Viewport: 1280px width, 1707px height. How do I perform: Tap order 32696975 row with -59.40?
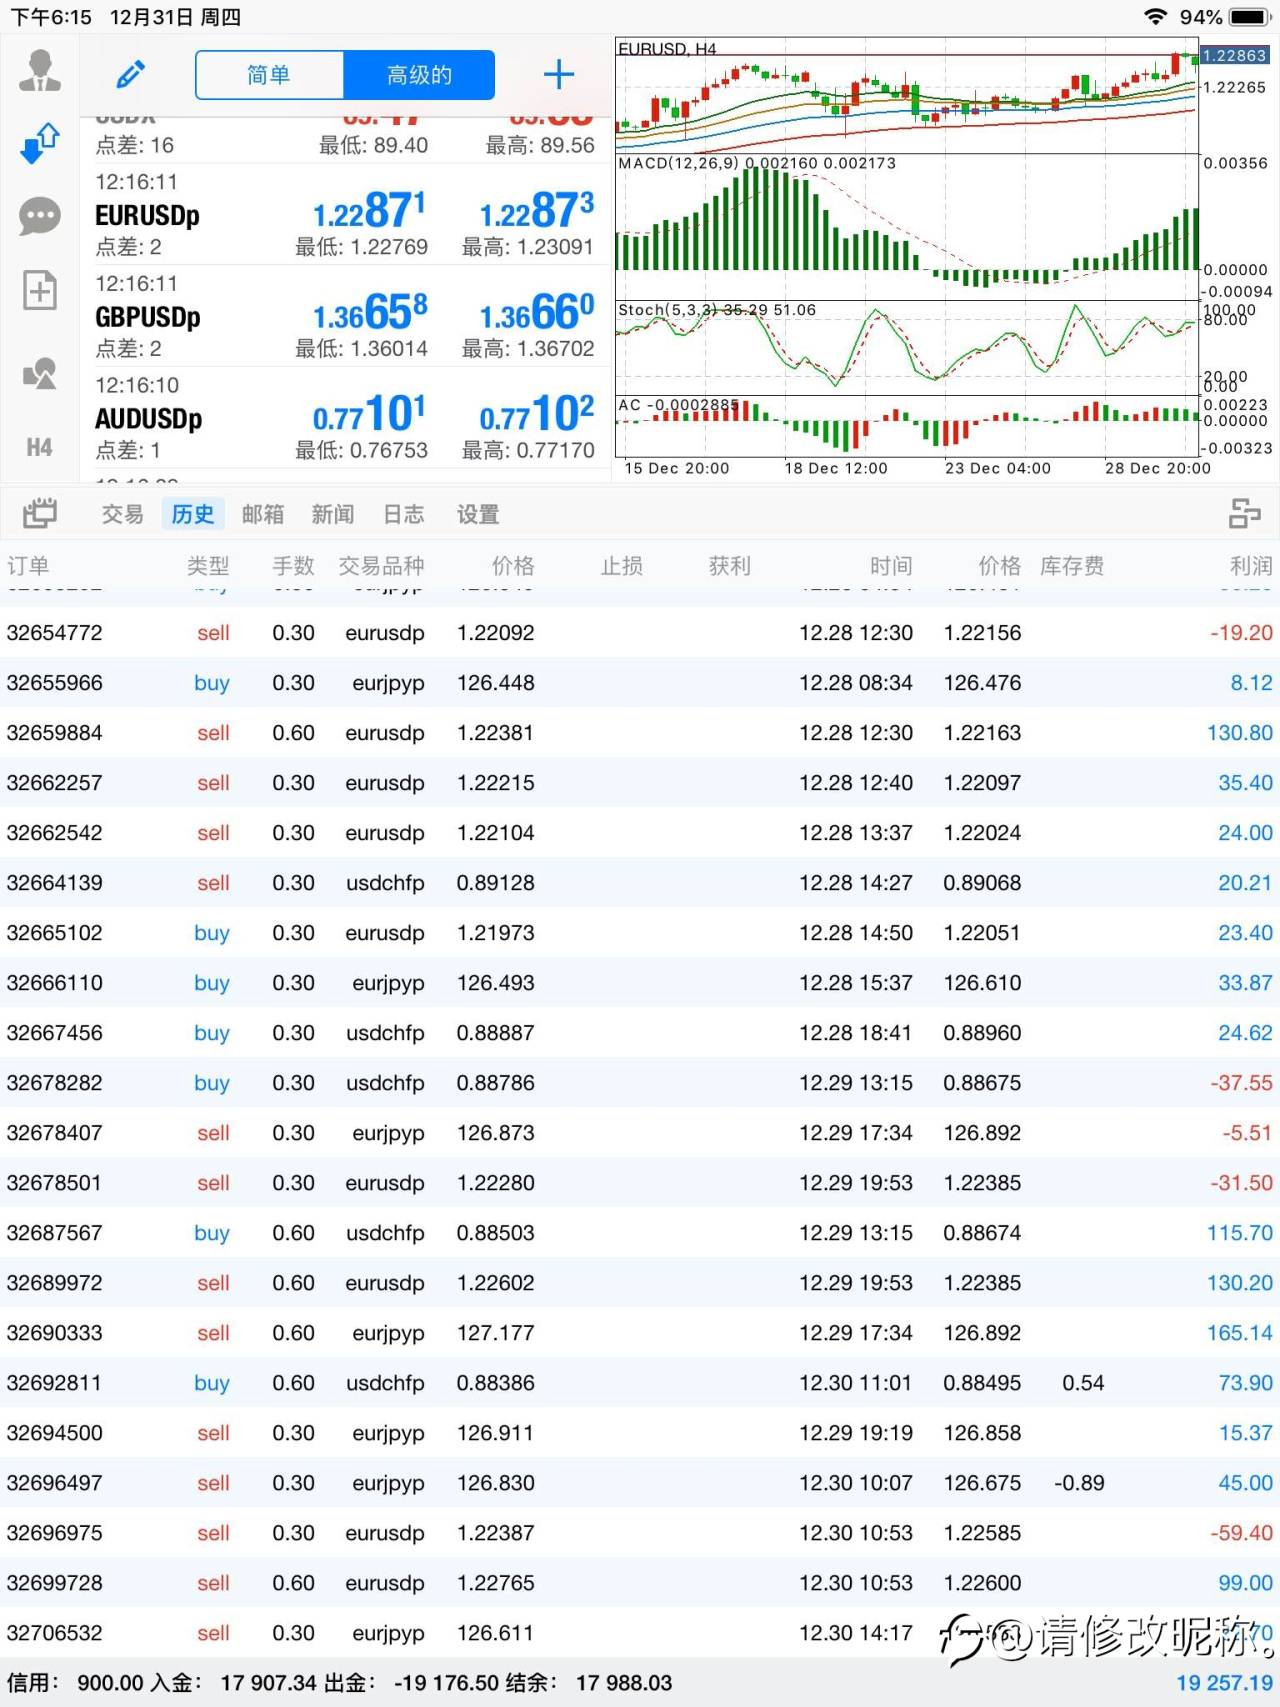(640, 1533)
